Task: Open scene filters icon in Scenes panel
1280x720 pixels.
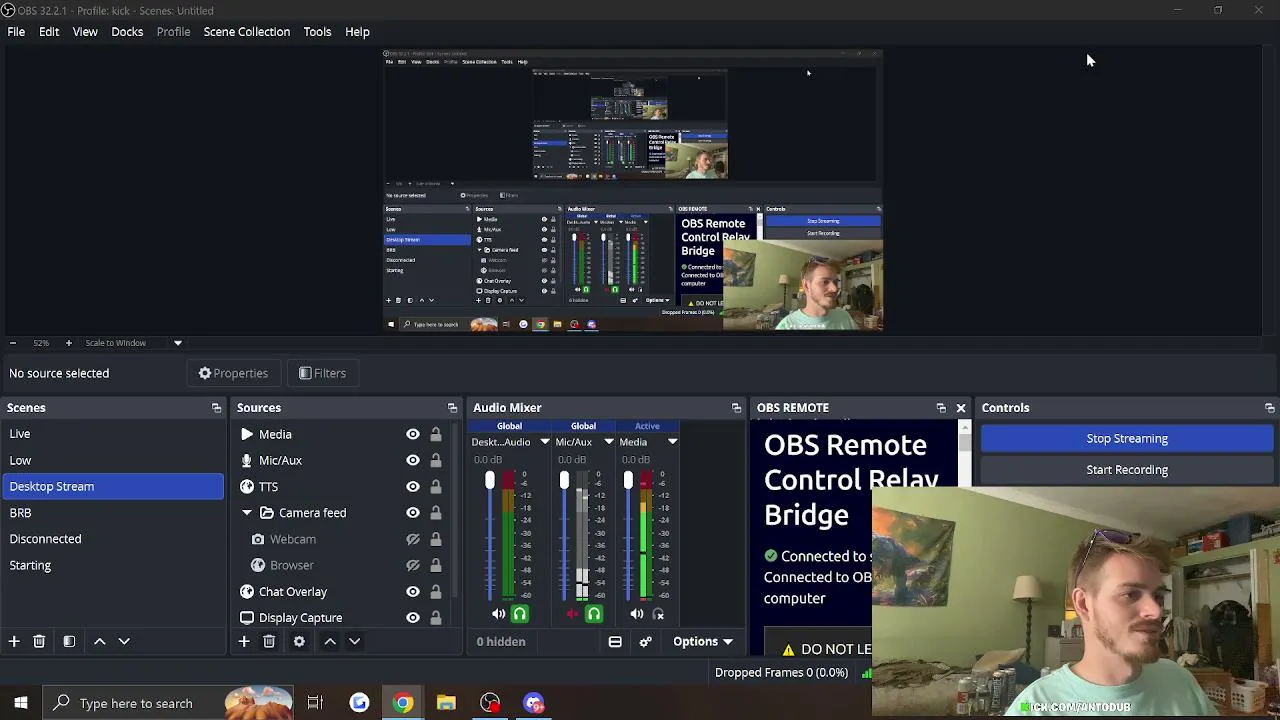Action: point(69,641)
